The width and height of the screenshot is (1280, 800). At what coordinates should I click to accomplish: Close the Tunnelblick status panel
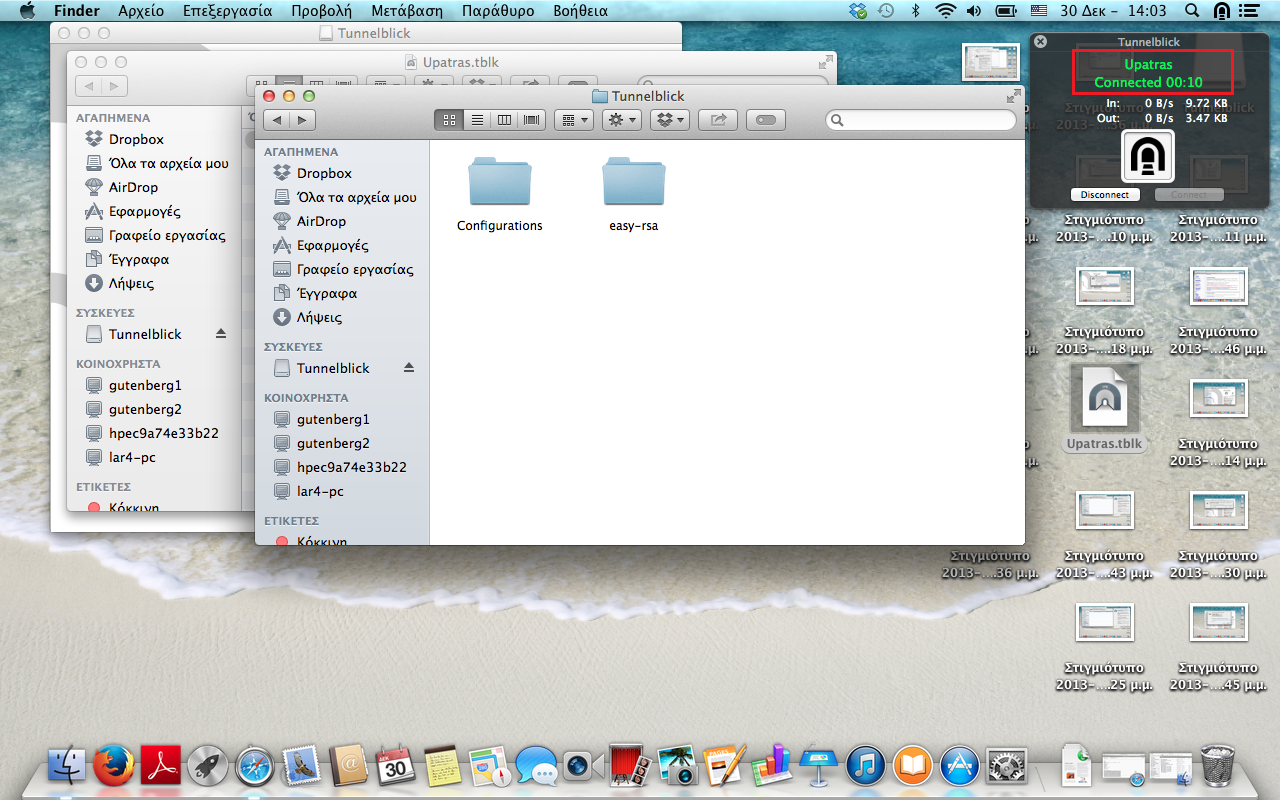[1040, 42]
